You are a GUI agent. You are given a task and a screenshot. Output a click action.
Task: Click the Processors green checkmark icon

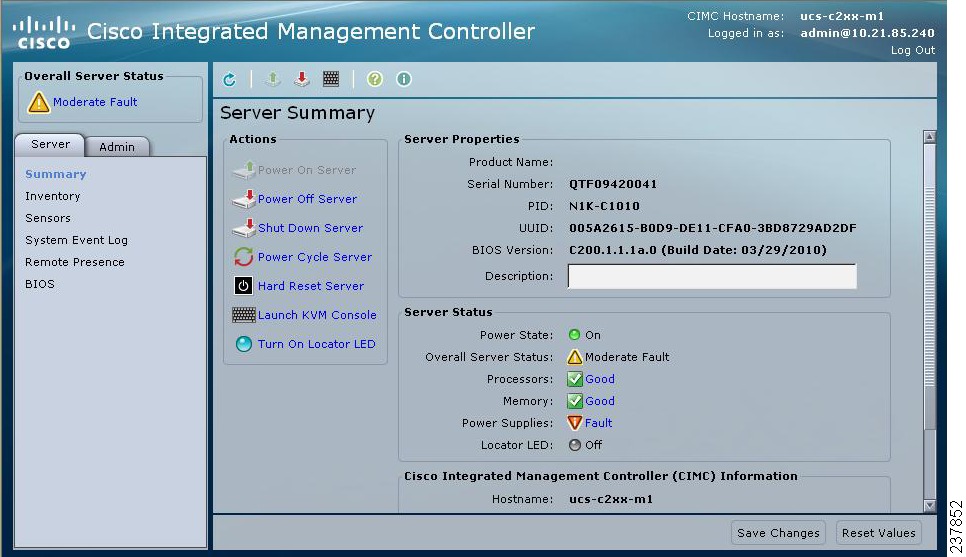coord(575,379)
